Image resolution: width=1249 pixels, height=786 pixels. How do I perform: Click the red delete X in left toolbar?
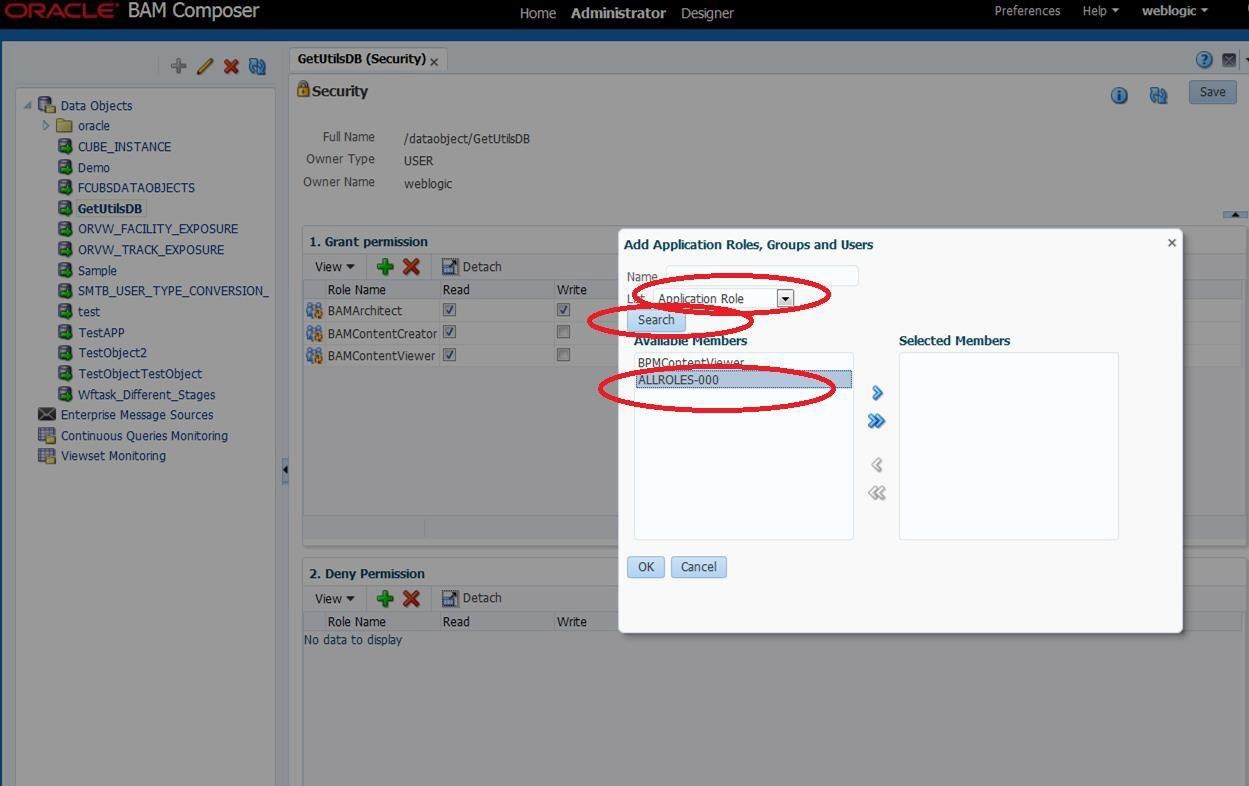[231, 66]
